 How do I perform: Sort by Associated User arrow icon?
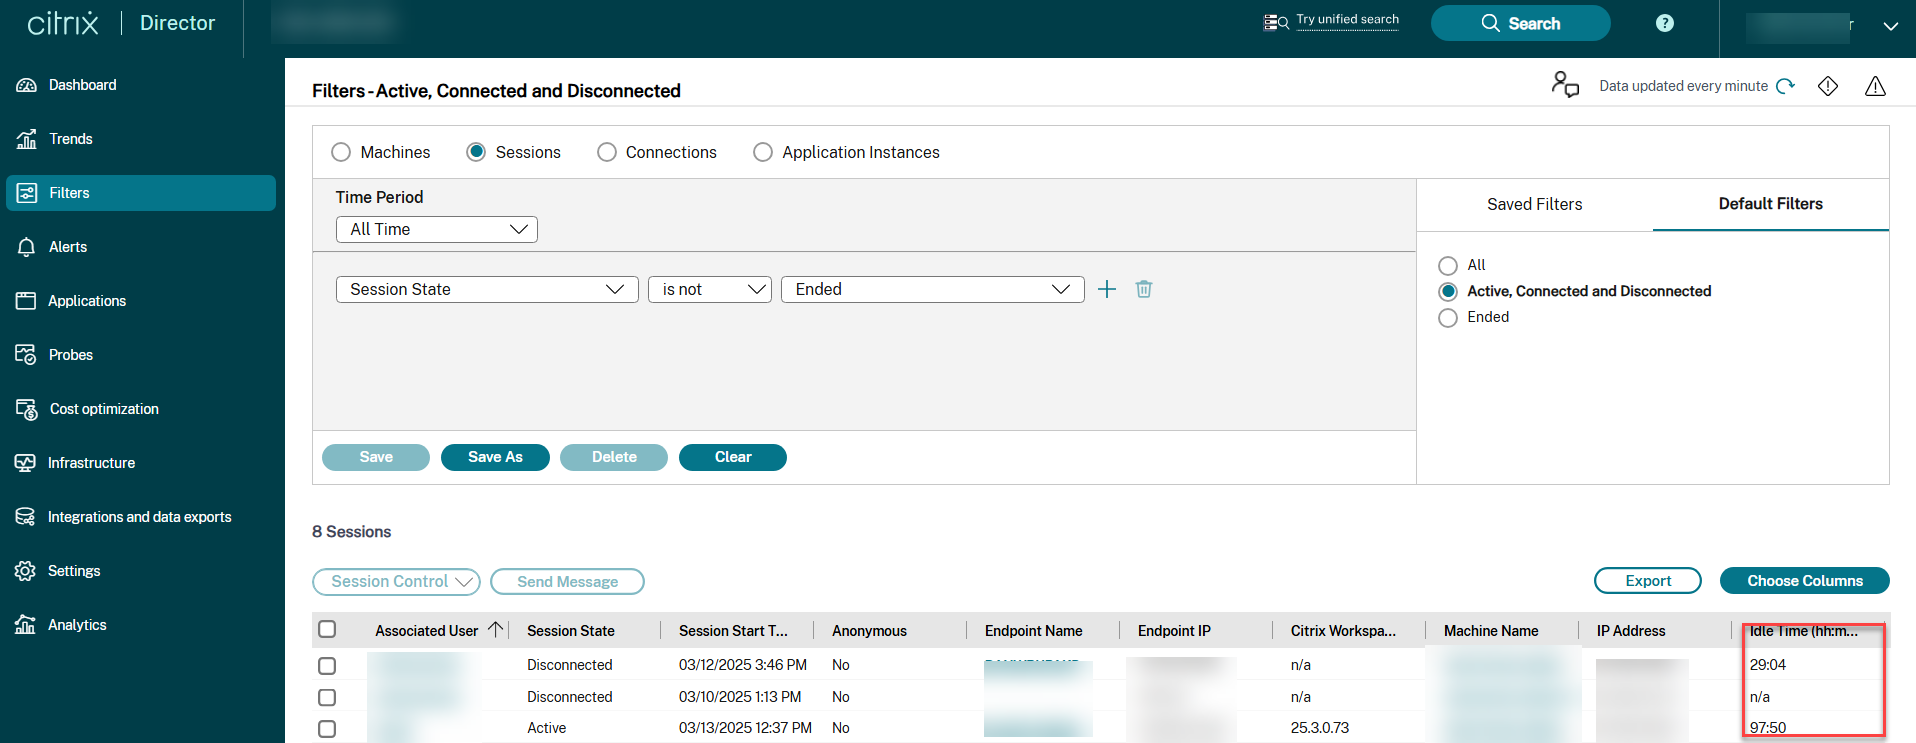coord(495,630)
